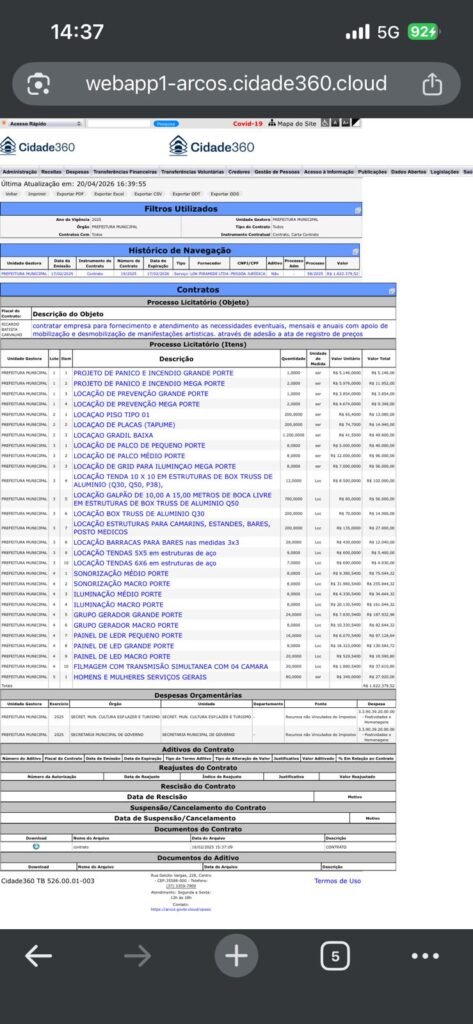Screen dimensions: 473x1024
Task: Open the tab switcher showing 5 tabs
Action: (x=334, y=956)
